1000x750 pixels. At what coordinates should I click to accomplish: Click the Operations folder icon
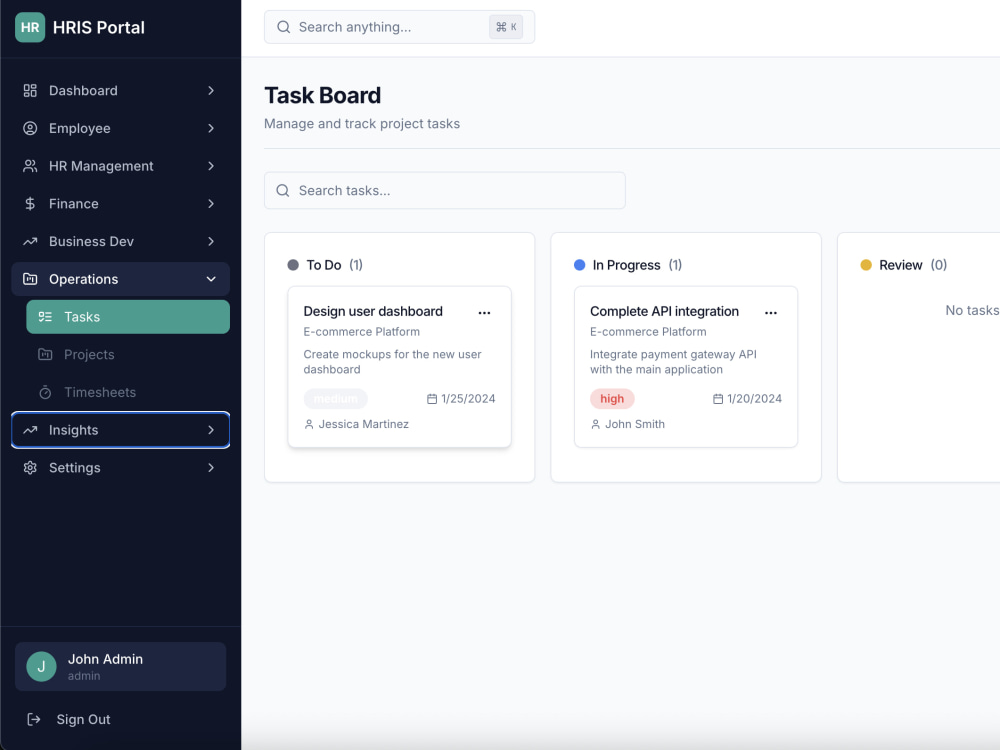(x=30, y=279)
